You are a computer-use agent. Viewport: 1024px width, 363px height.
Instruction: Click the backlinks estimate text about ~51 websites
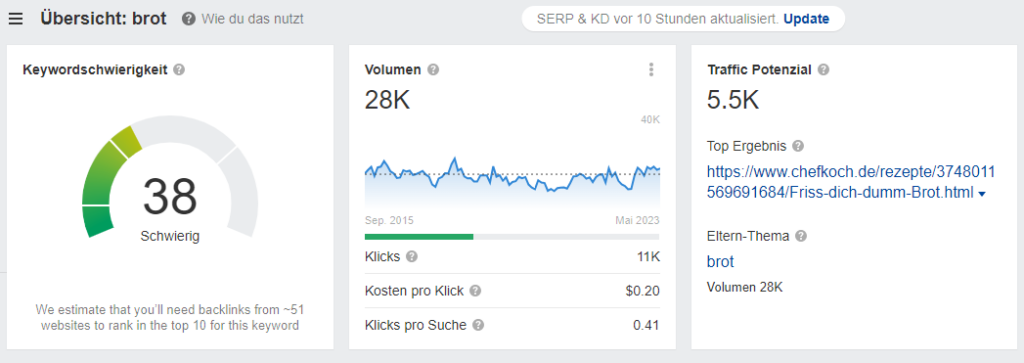click(170, 317)
